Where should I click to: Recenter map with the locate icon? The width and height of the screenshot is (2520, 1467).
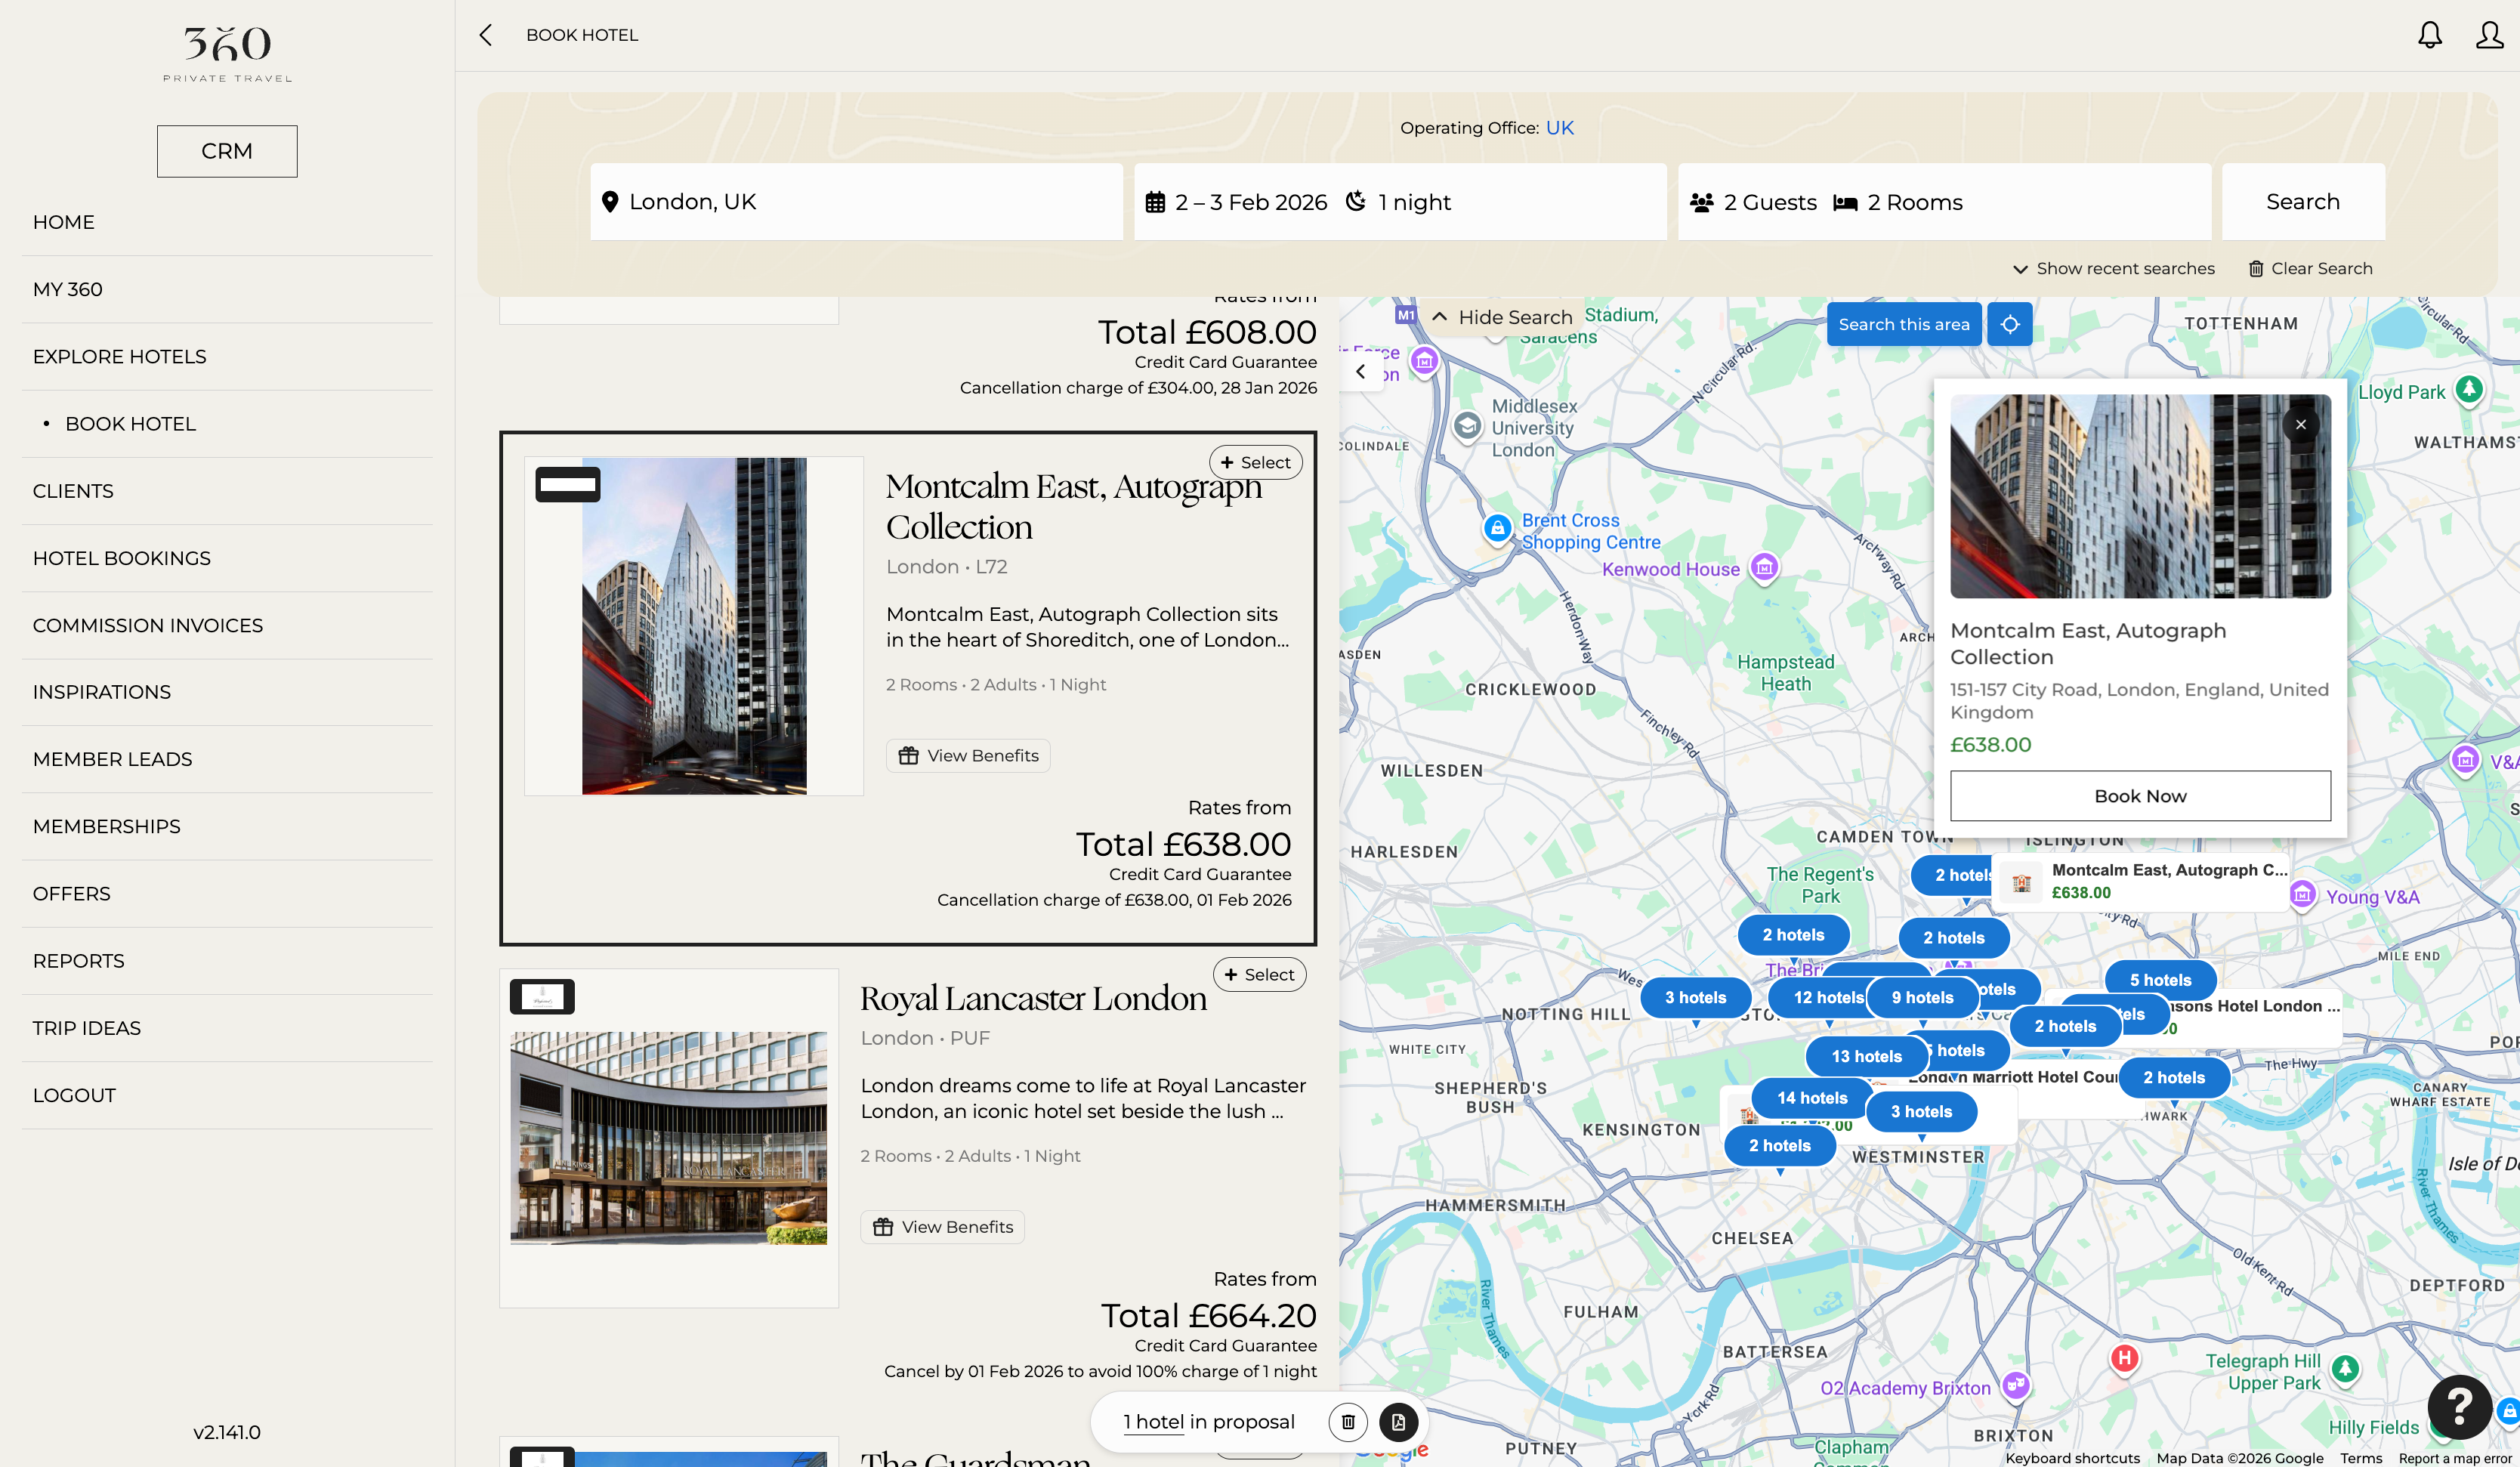pos(2009,324)
